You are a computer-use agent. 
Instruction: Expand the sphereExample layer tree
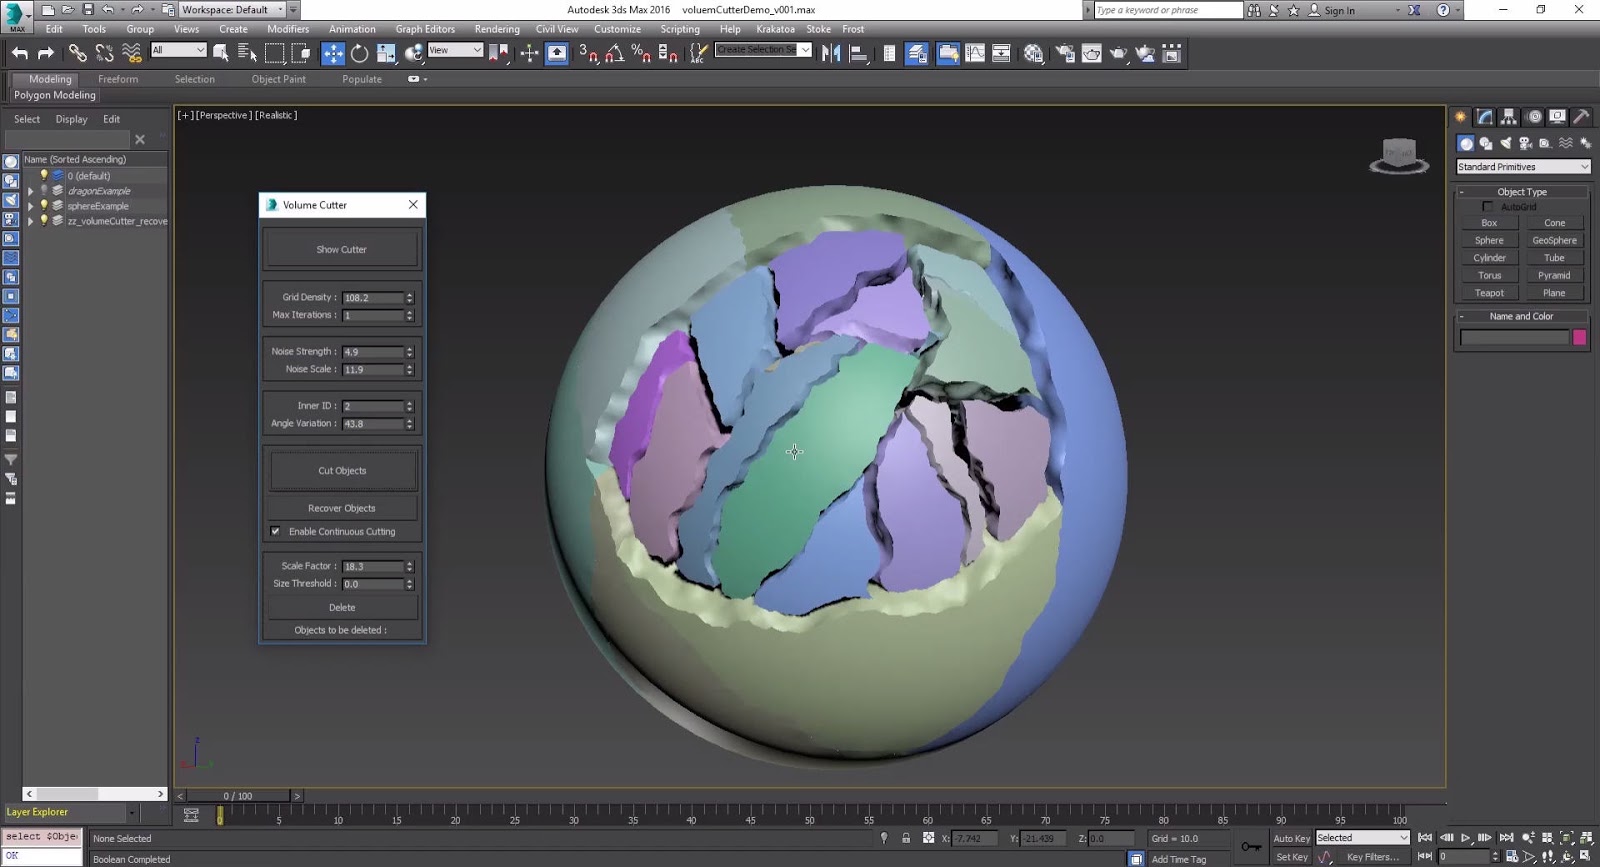pyautogui.click(x=31, y=206)
